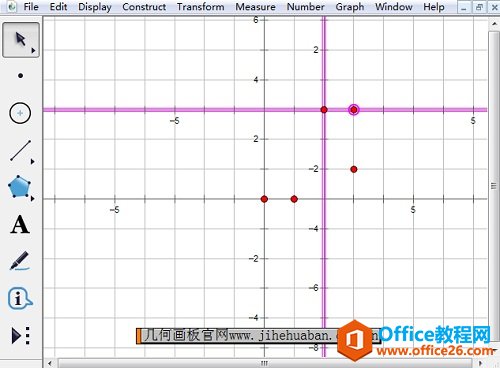
Task: Click the horizontal scrollbar left arrow
Action: coord(50,363)
